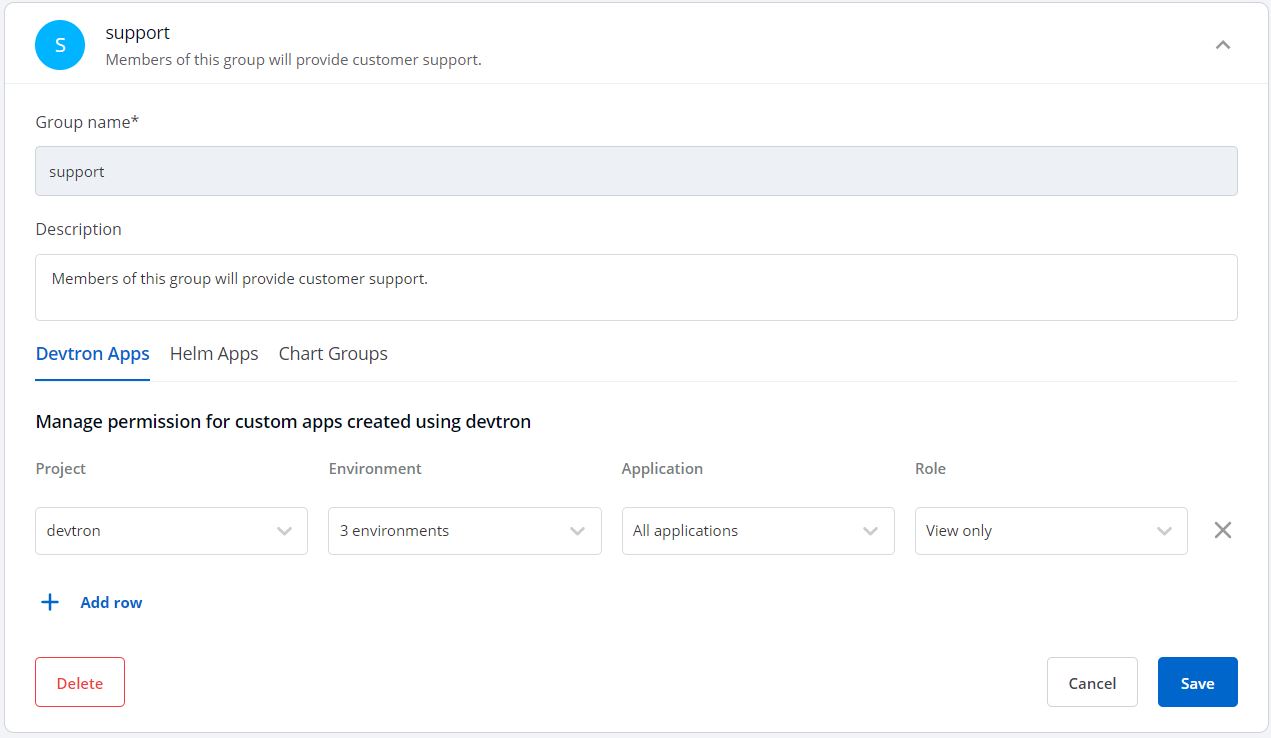The width and height of the screenshot is (1271, 738).
Task: Expand the '3 environments' Environment dropdown
Action: (x=464, y=531)
